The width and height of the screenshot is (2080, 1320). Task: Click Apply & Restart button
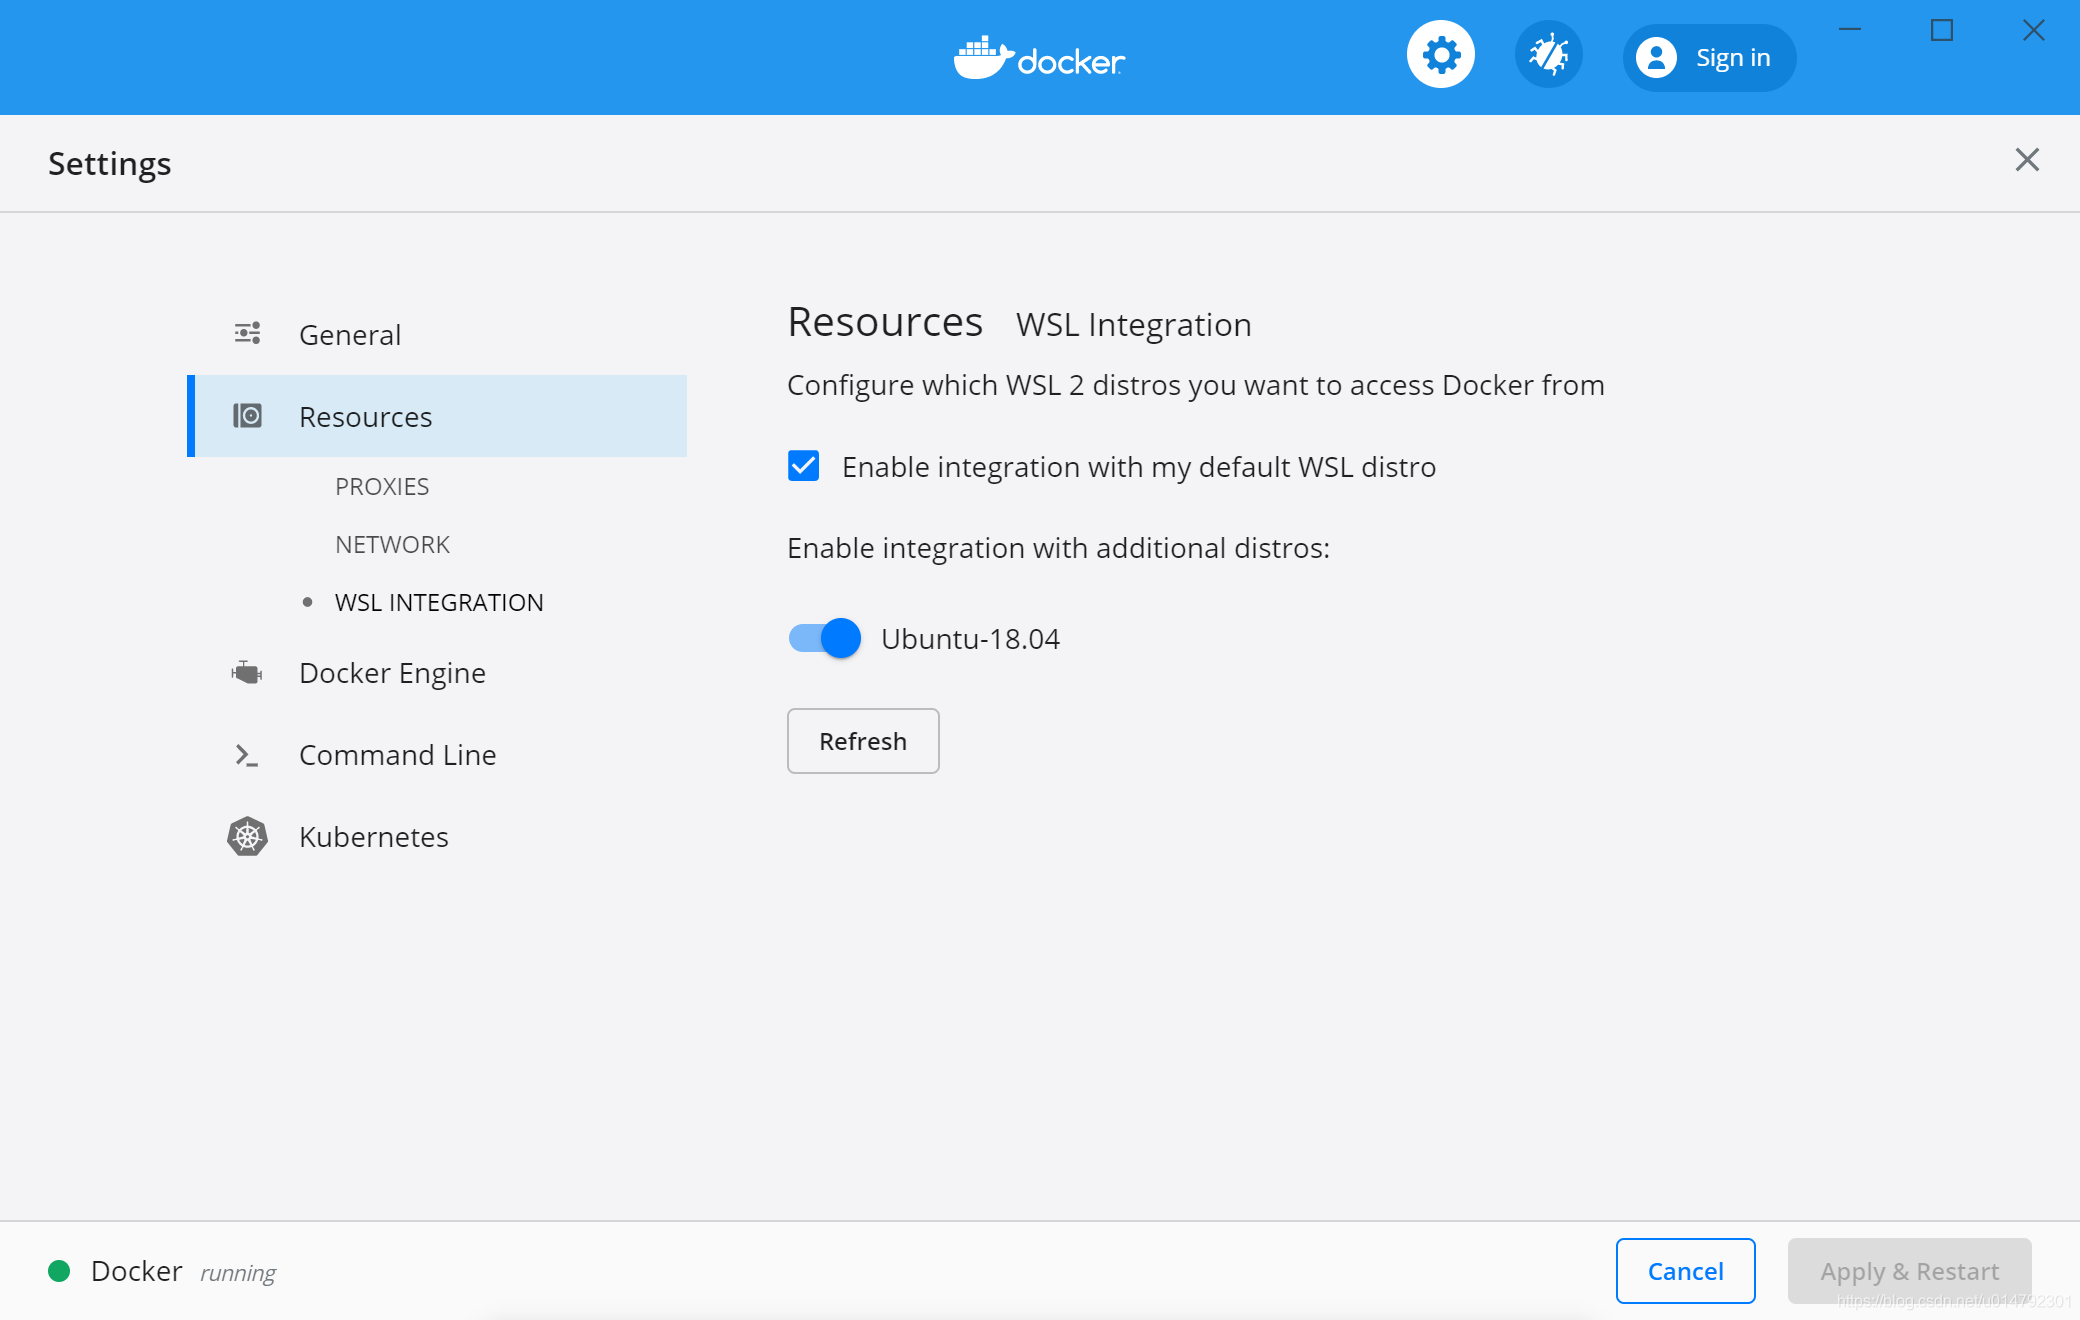(1907, 1270)
